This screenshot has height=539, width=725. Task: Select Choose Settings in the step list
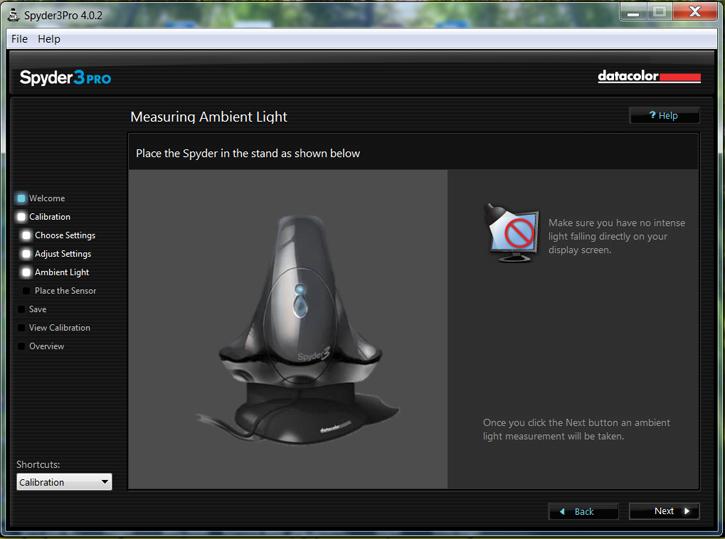pos(65,235)
